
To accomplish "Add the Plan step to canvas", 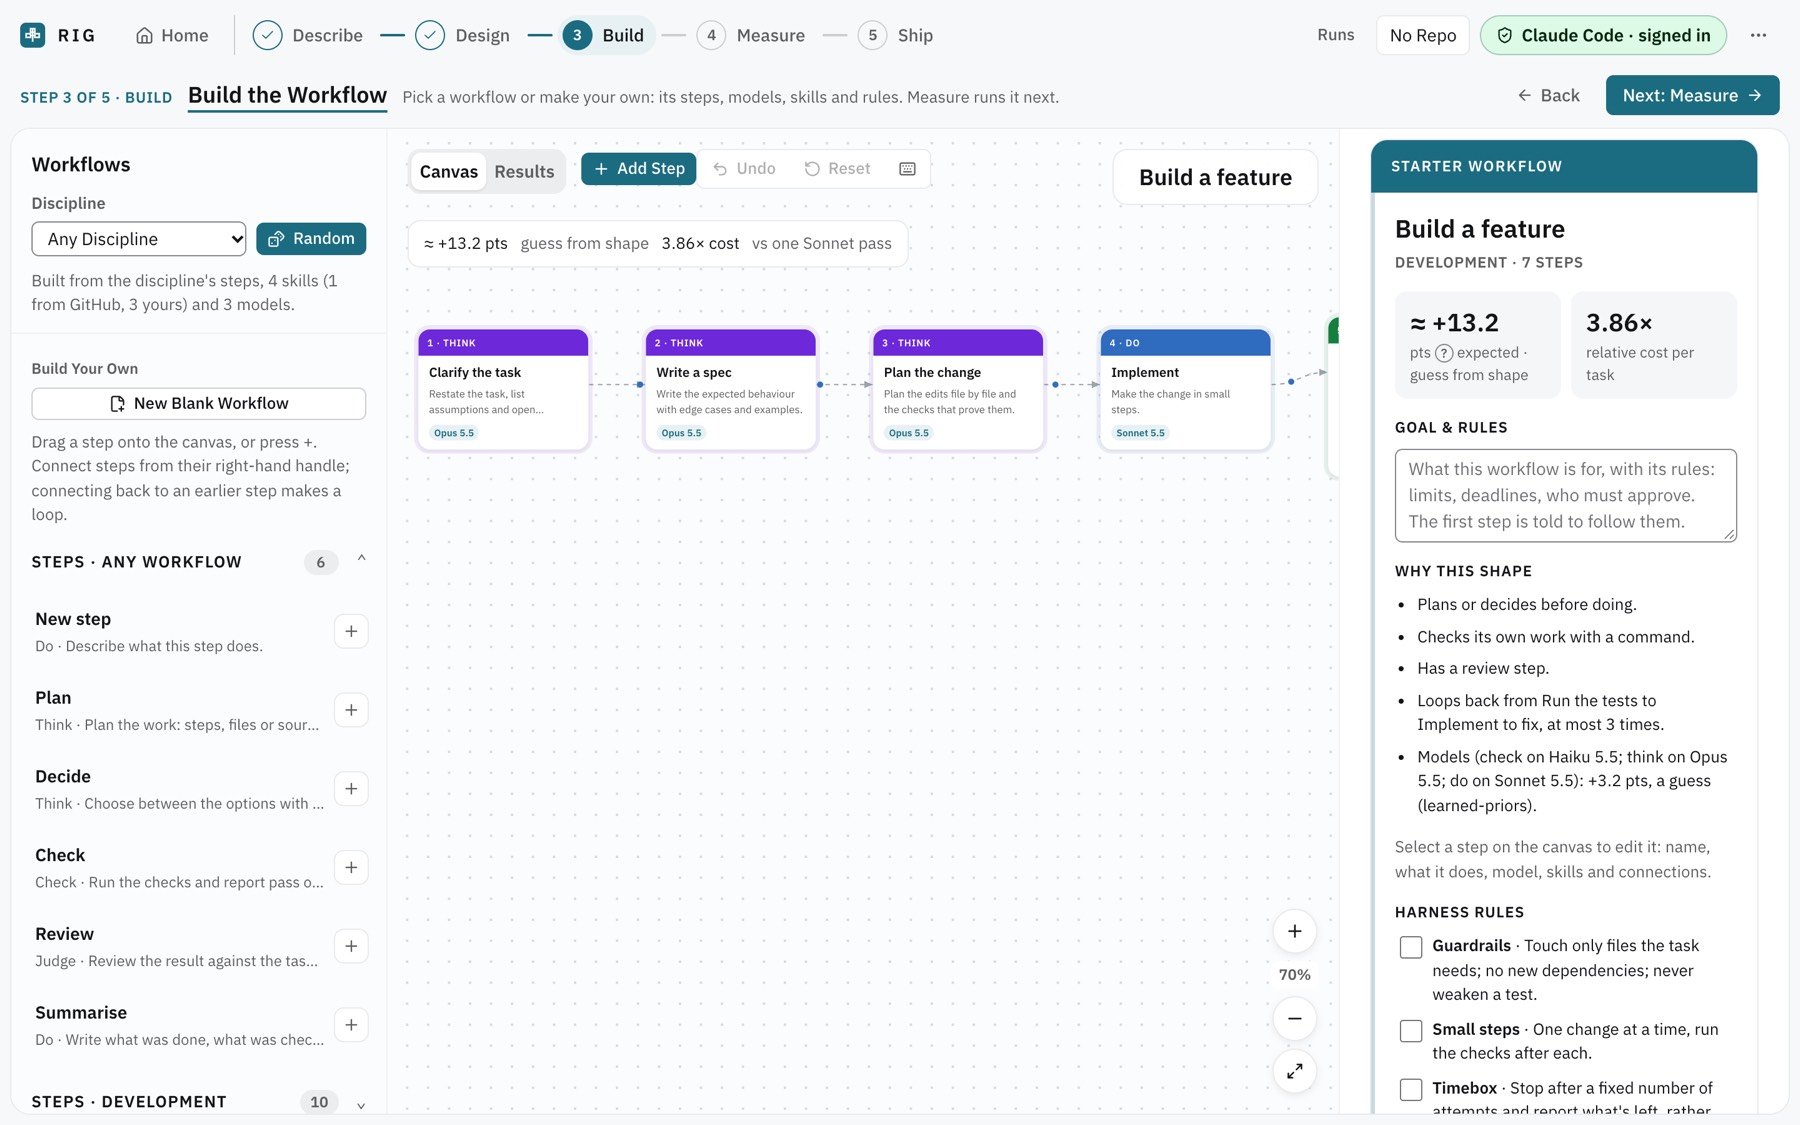I will (x=351, y=710).
